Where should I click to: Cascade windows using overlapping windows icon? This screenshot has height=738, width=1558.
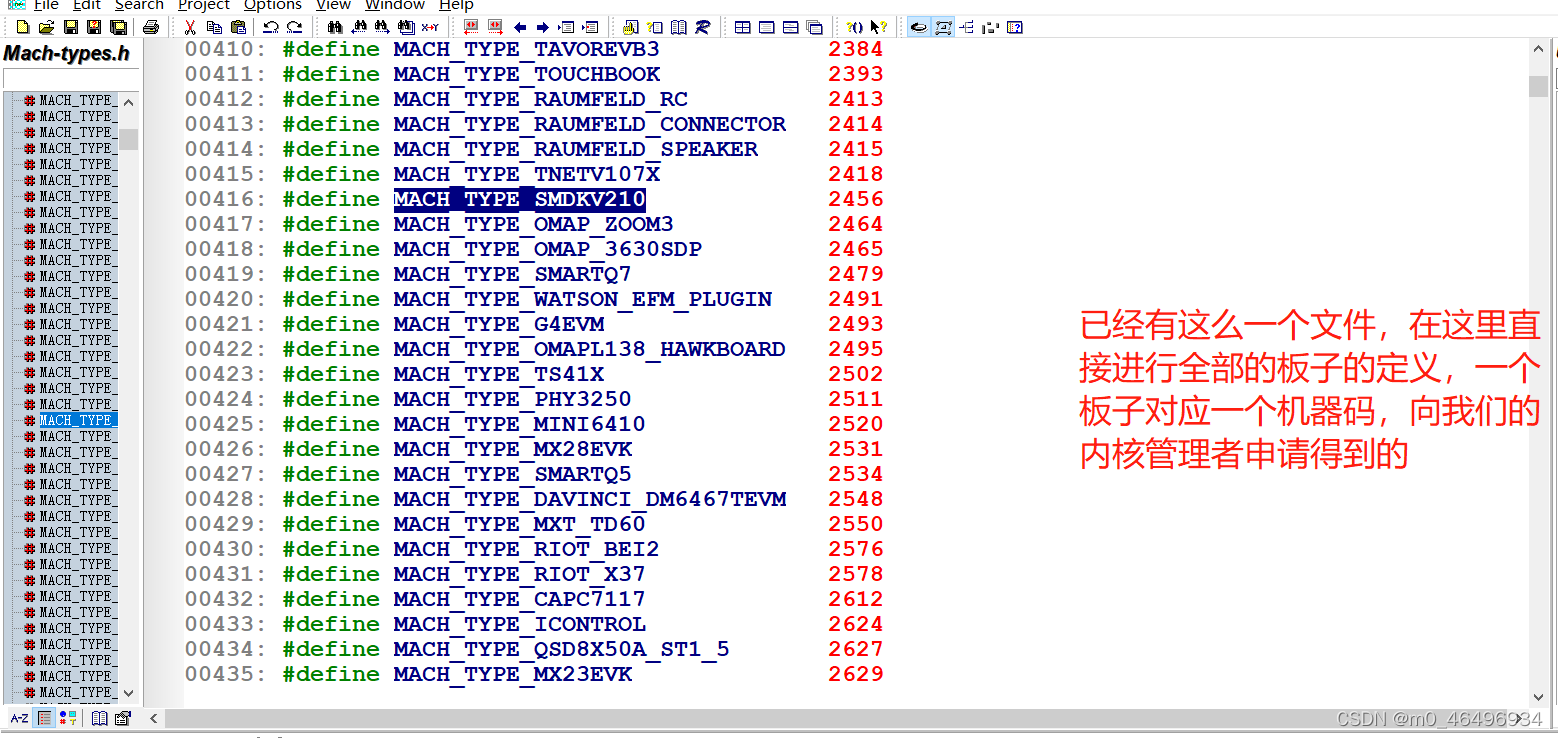point(814,27)
